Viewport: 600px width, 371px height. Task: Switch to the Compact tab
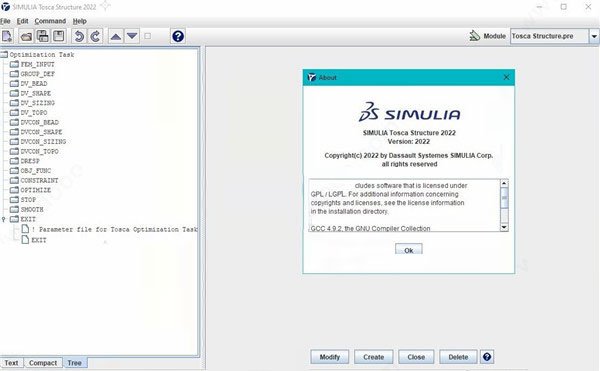coord(43,363)
